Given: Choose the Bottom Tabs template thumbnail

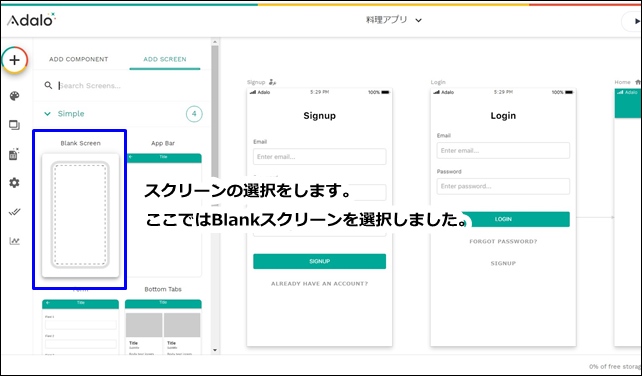Looking at the screenshot, I should [x=163, y=326].
